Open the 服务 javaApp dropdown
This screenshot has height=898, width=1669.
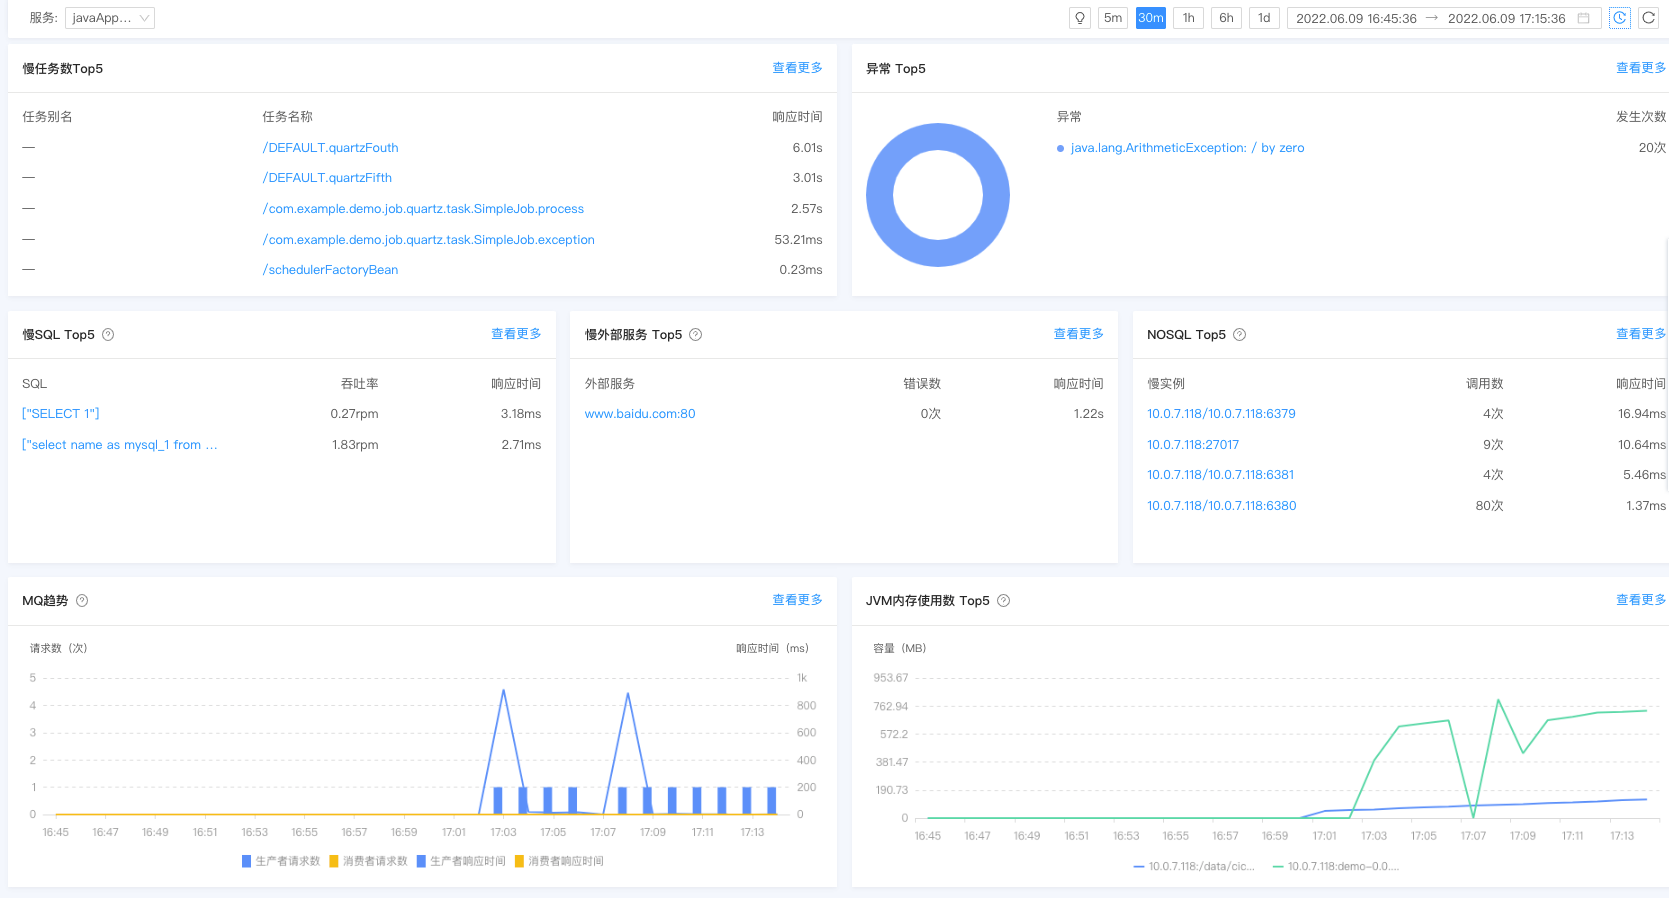110,18
